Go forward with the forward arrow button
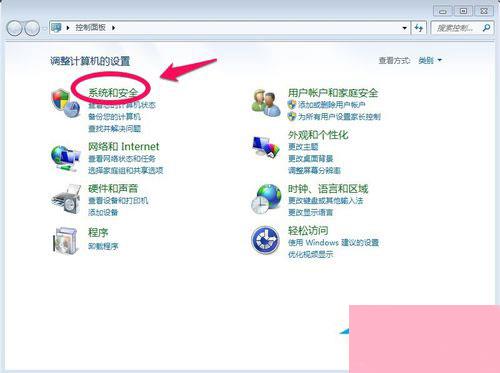 (32, 28)
